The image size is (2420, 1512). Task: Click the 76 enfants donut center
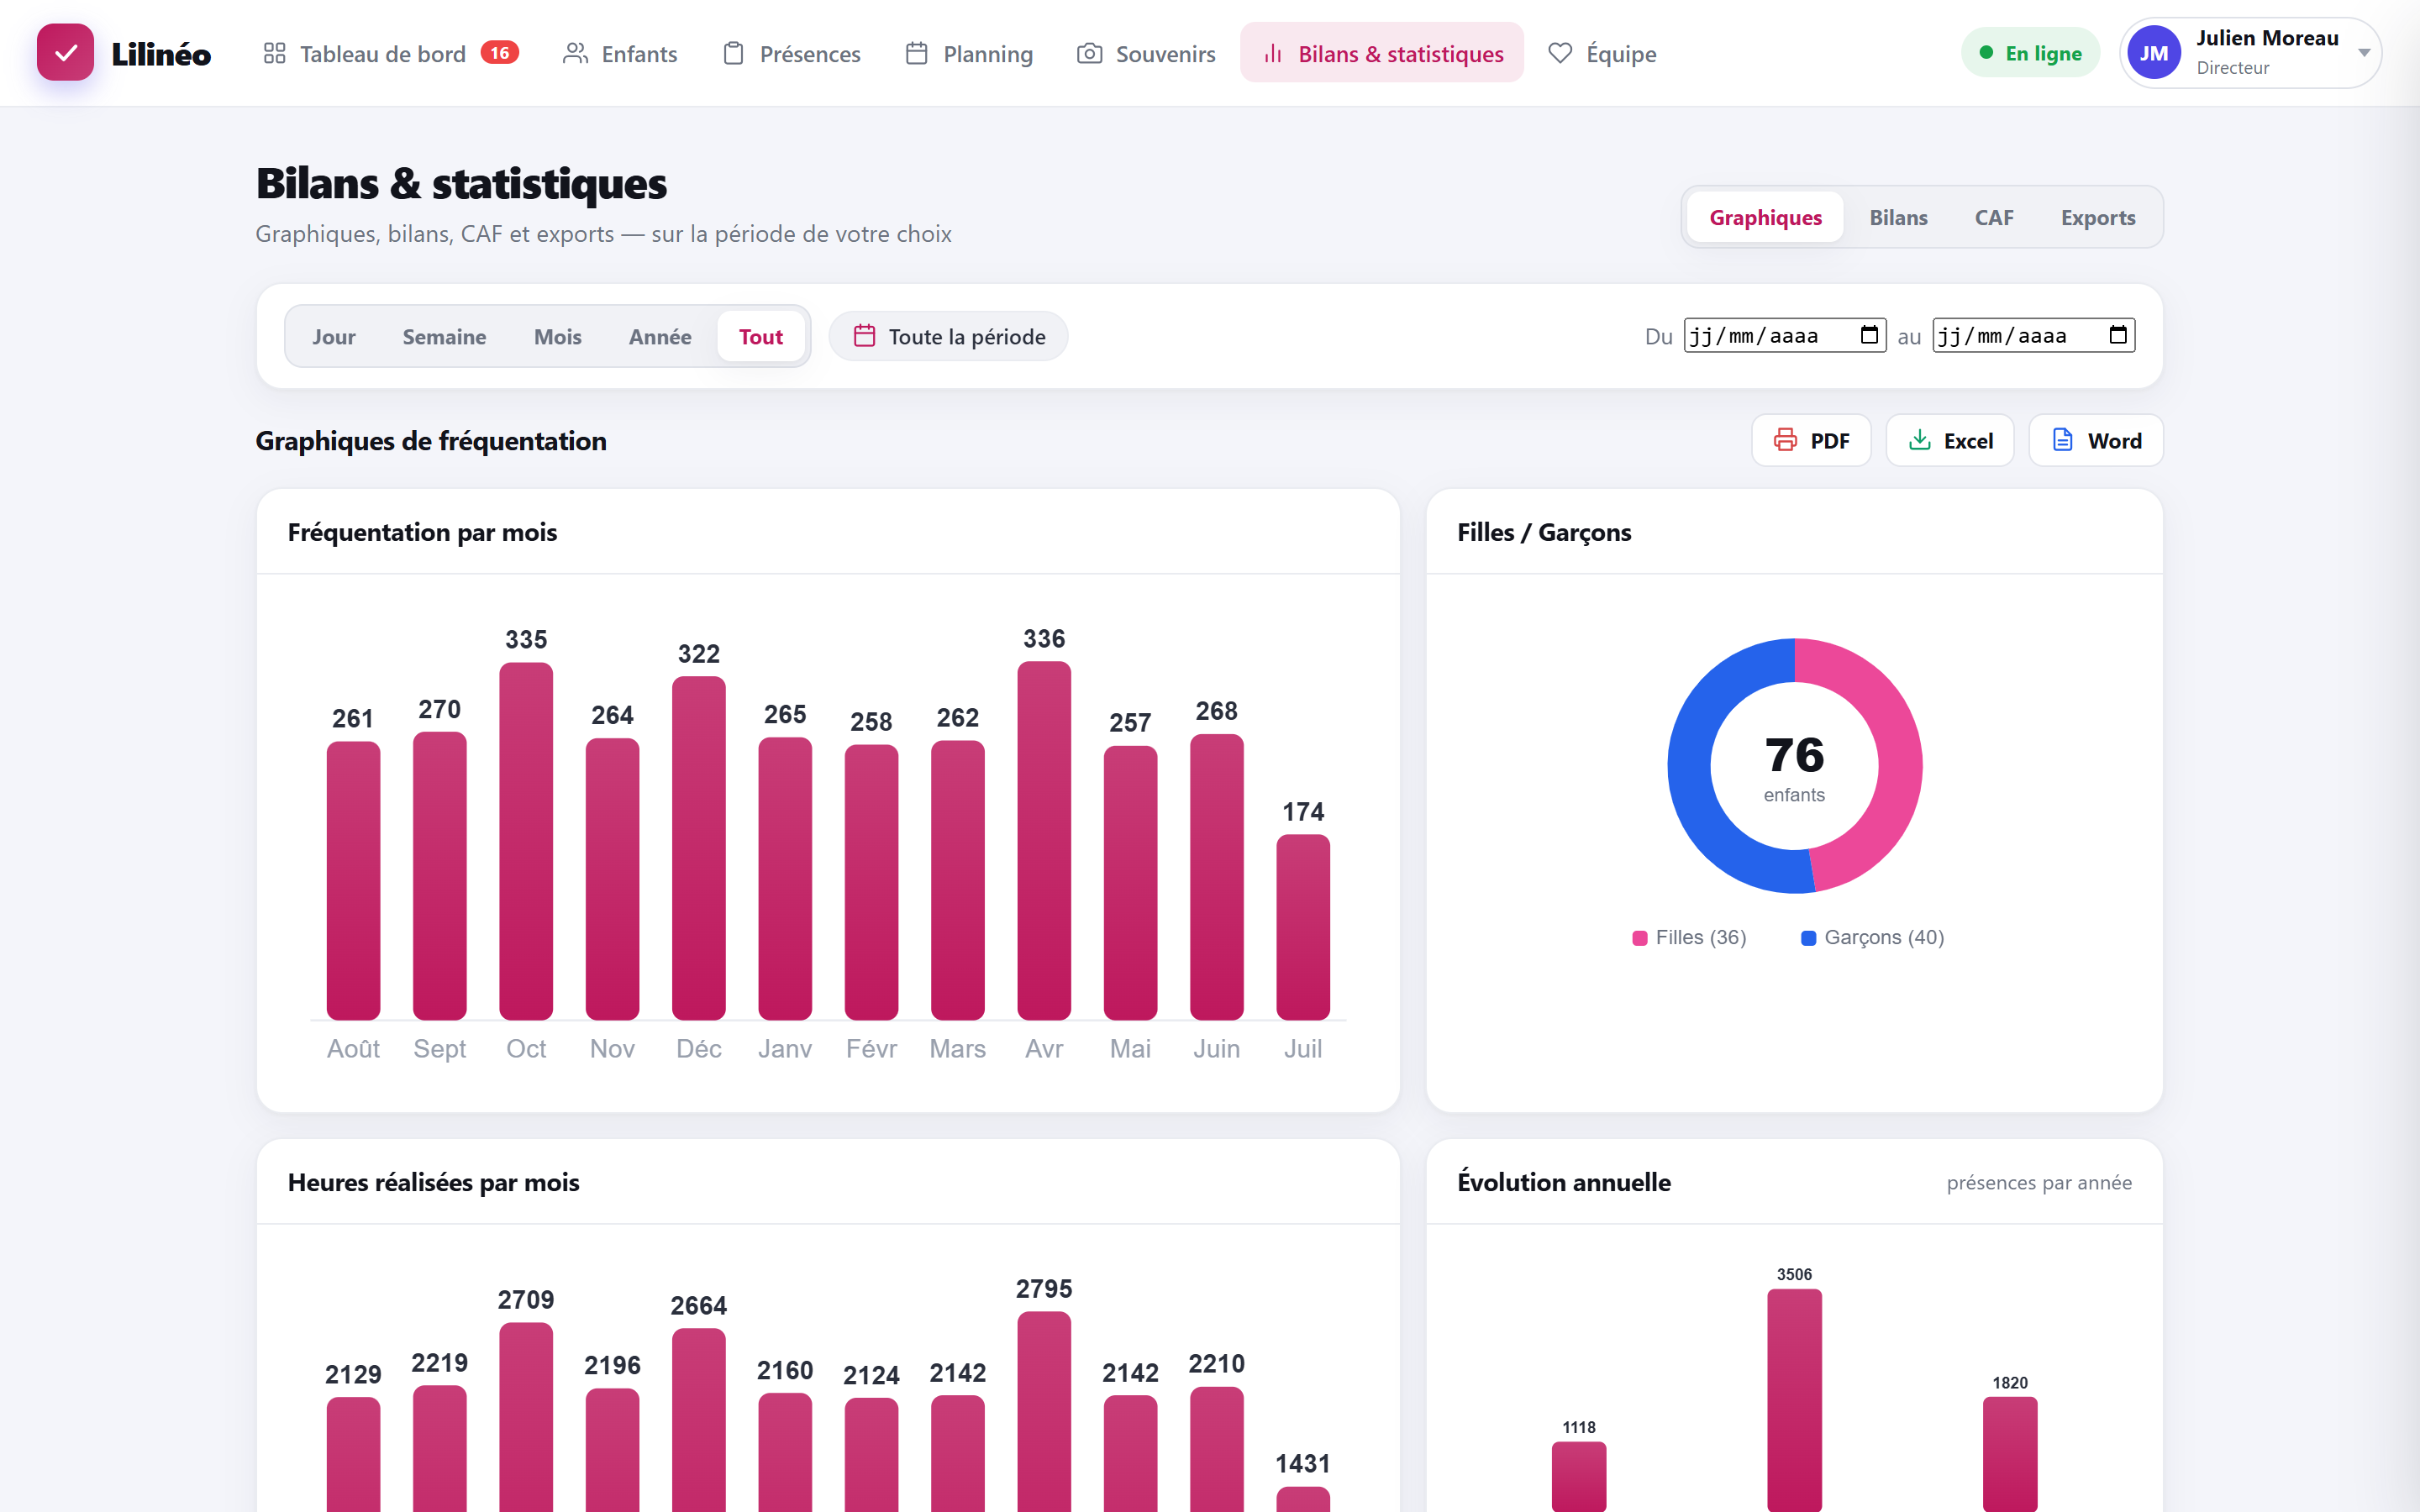tap(1794, 768)
